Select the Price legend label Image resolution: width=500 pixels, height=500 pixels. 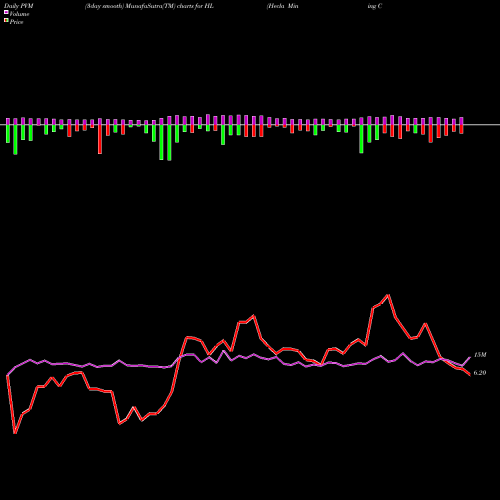16,22
